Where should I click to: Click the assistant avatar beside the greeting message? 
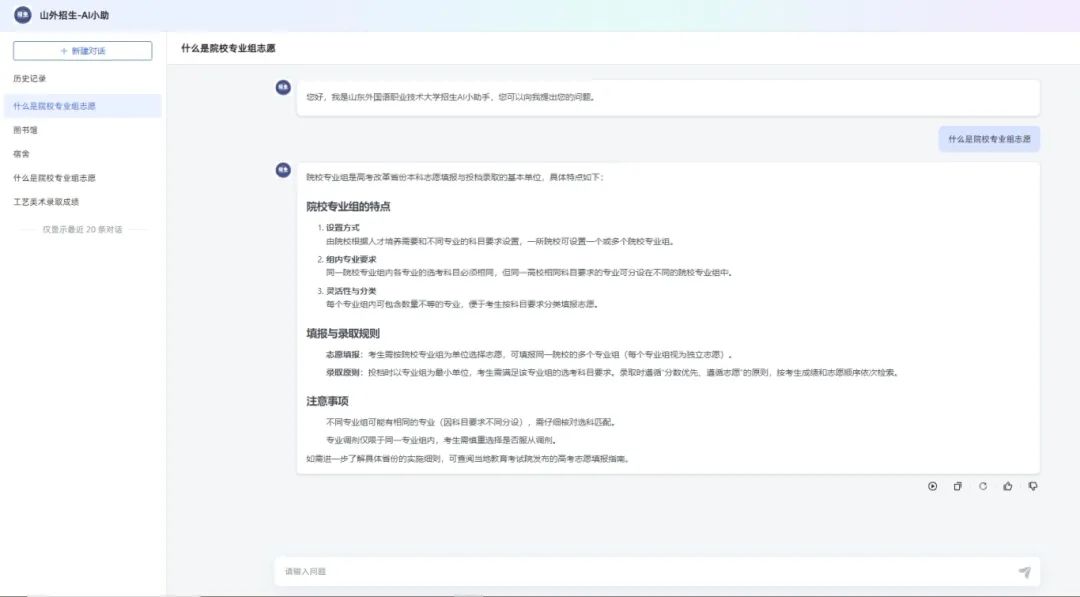[283, 88]
